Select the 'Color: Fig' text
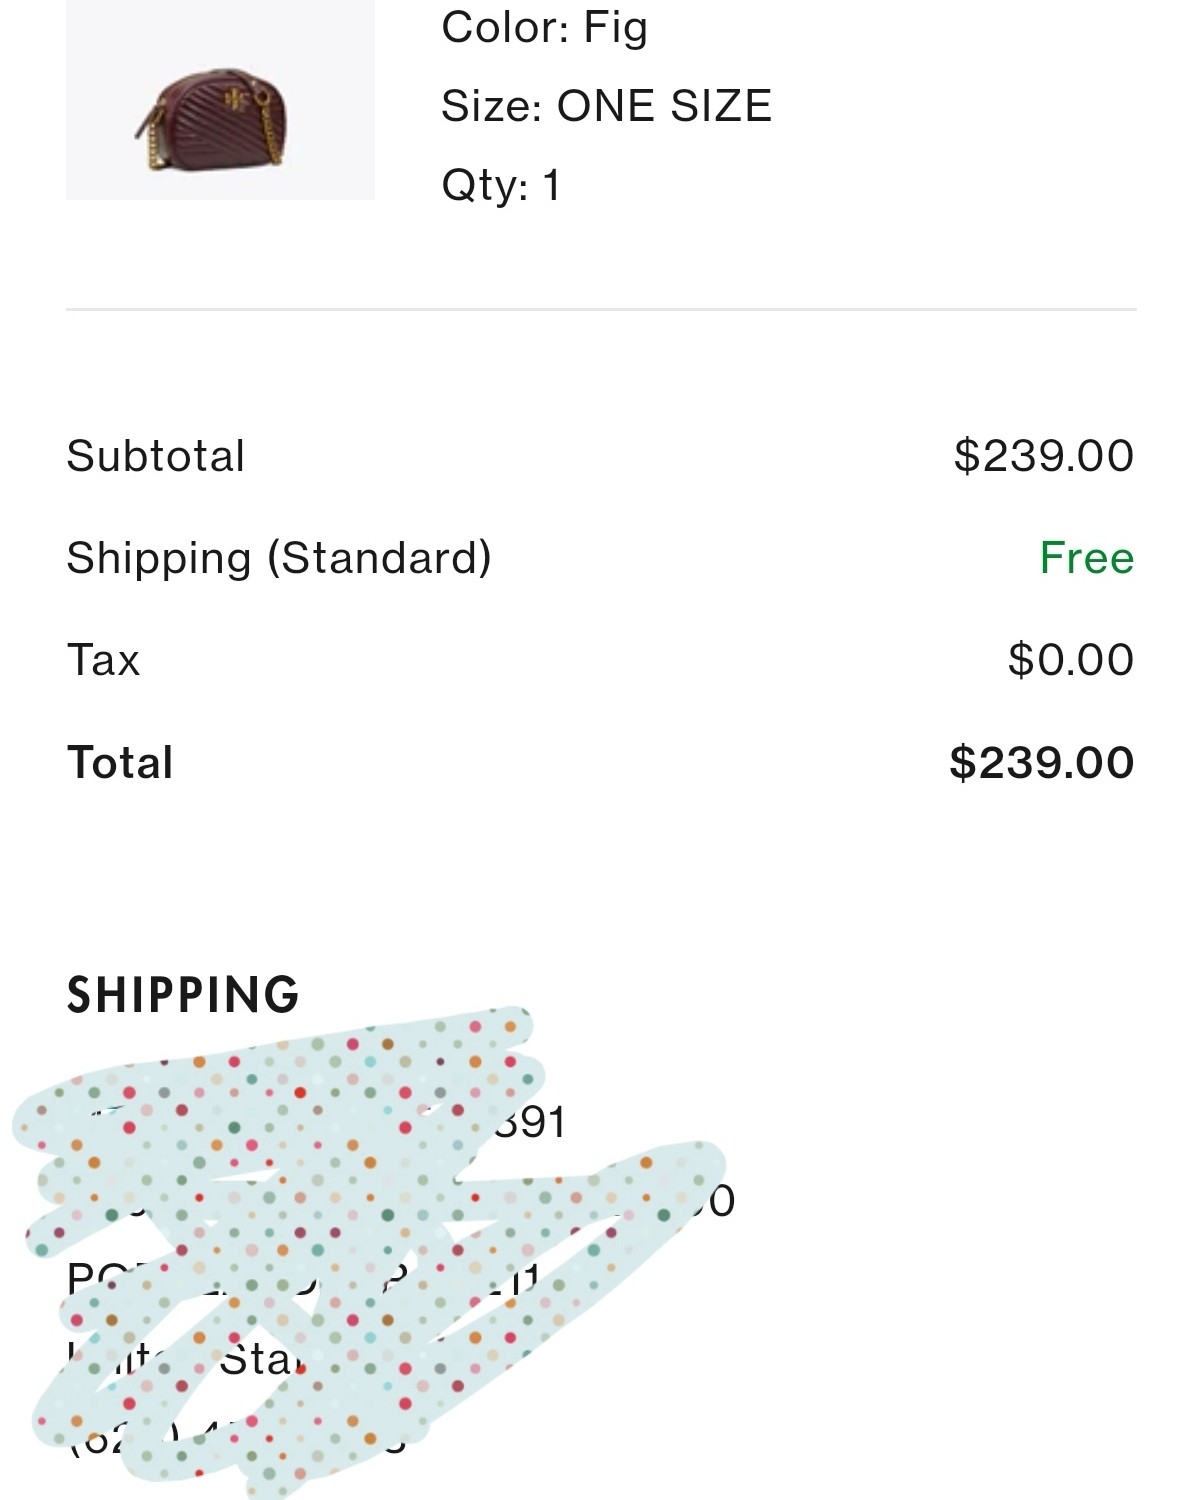Viewport: 1200px width, 1500px height. point(544,27)
